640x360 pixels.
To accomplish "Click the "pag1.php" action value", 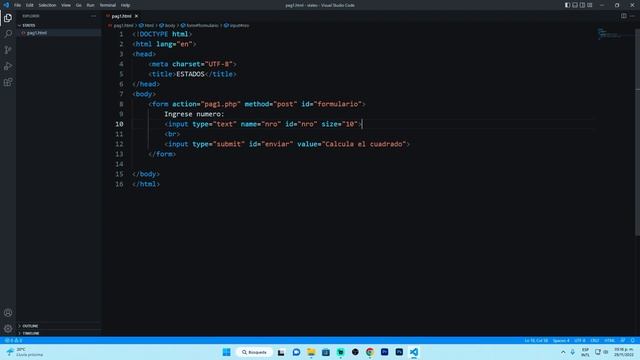I will [x=220, y=104].
